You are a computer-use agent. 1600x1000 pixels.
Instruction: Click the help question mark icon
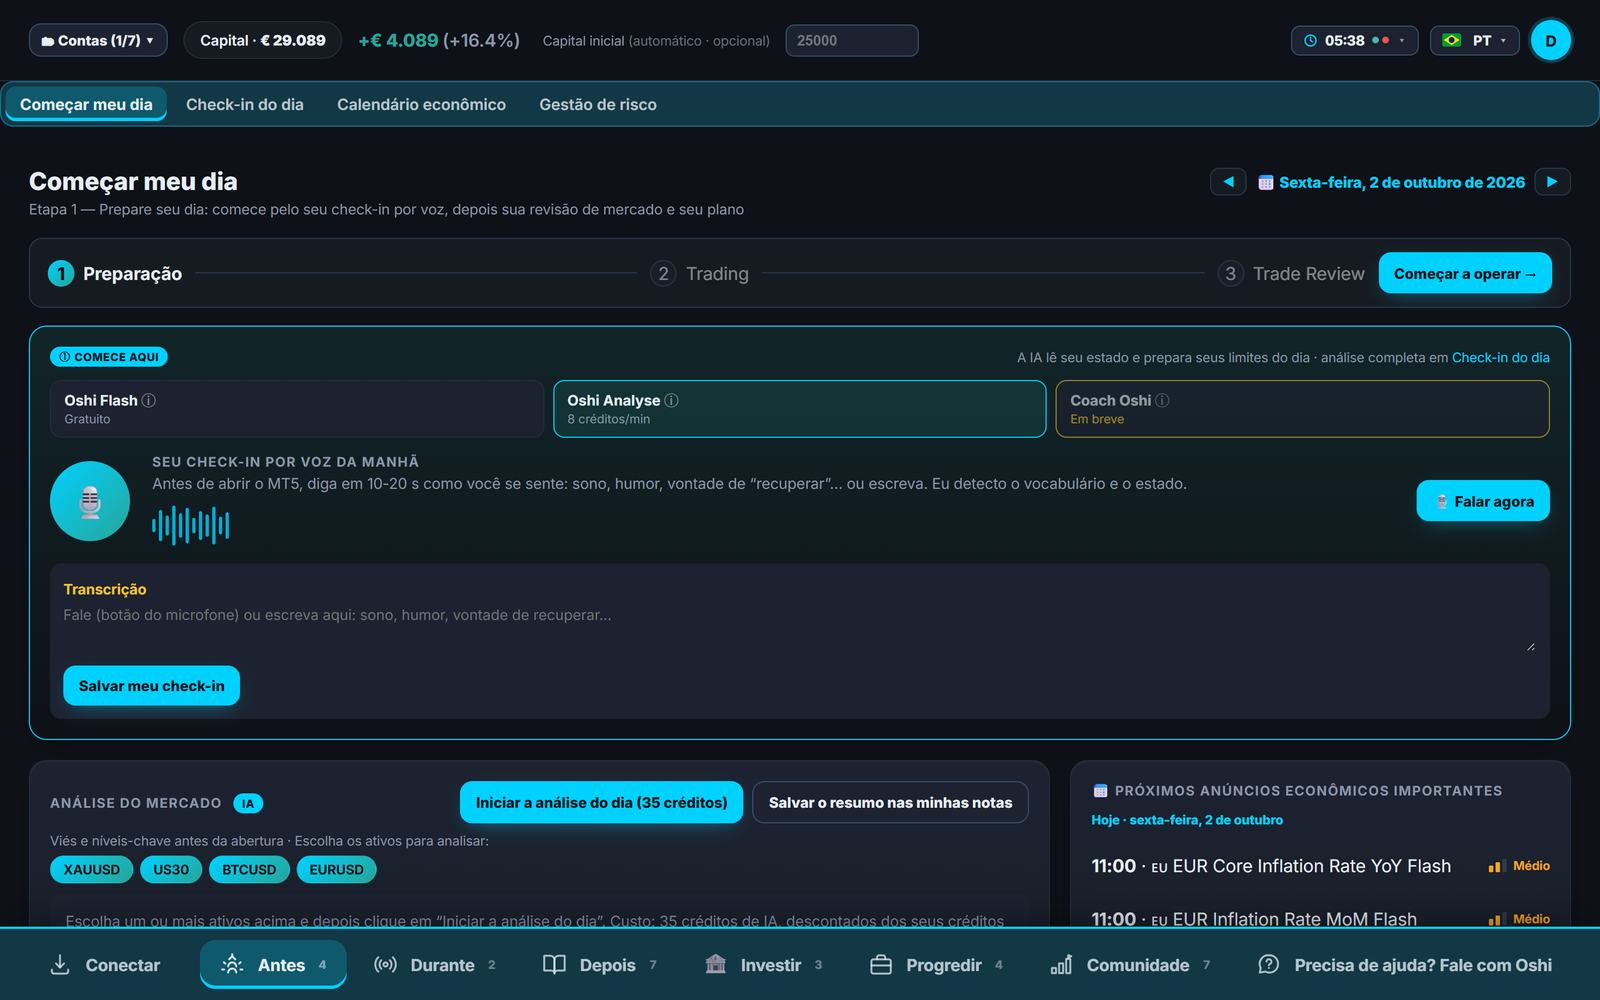pyautogui.click(x=1268, y=964)
